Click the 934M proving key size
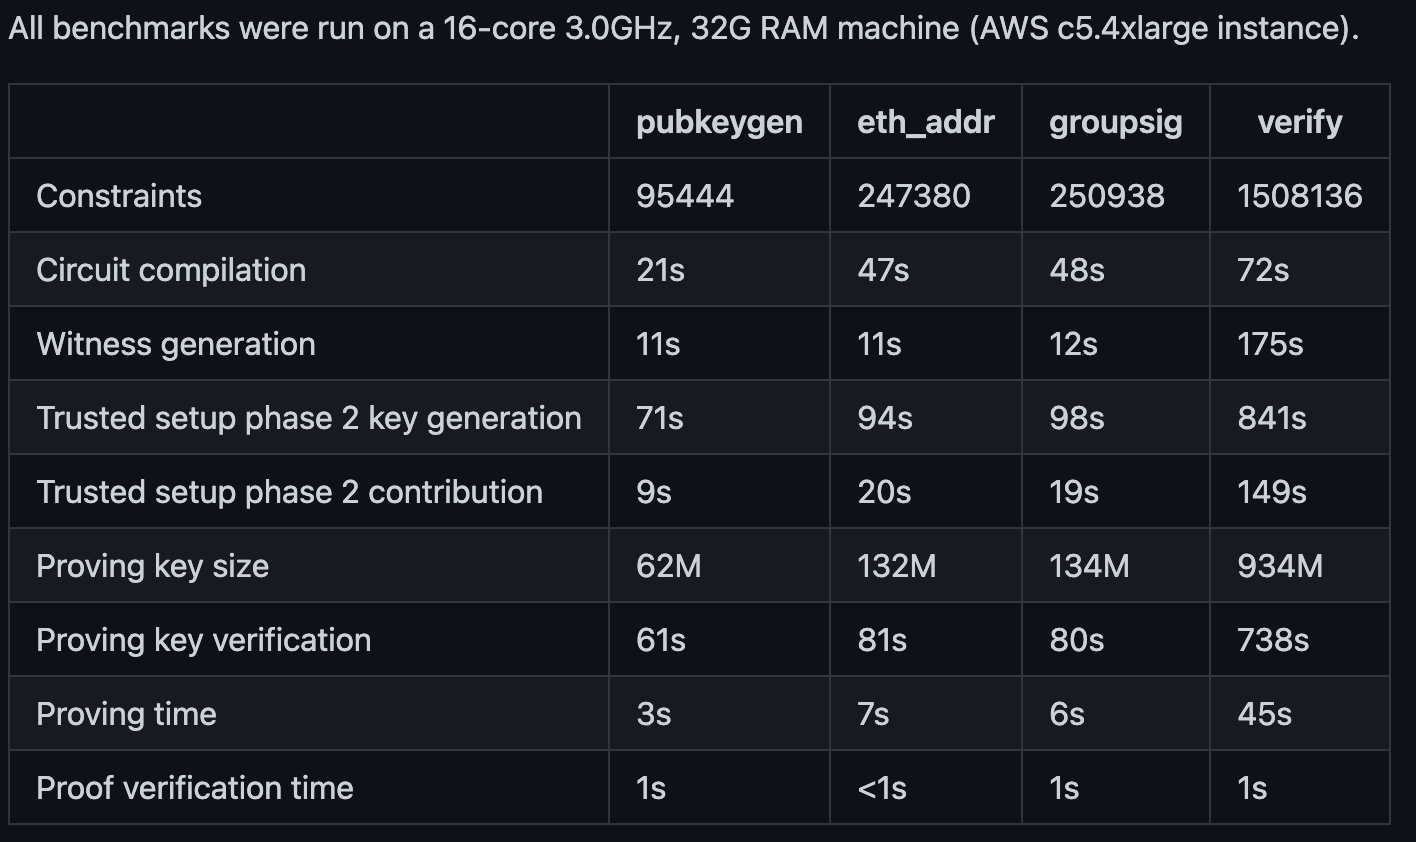 point(1280,566)
